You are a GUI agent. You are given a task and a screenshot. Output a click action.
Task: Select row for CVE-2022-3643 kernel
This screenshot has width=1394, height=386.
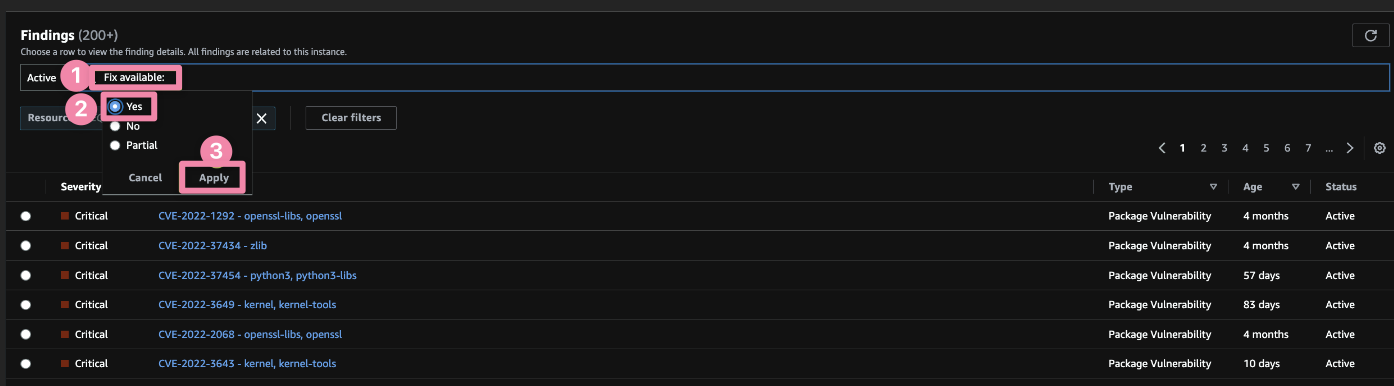[x=25, y=363]
